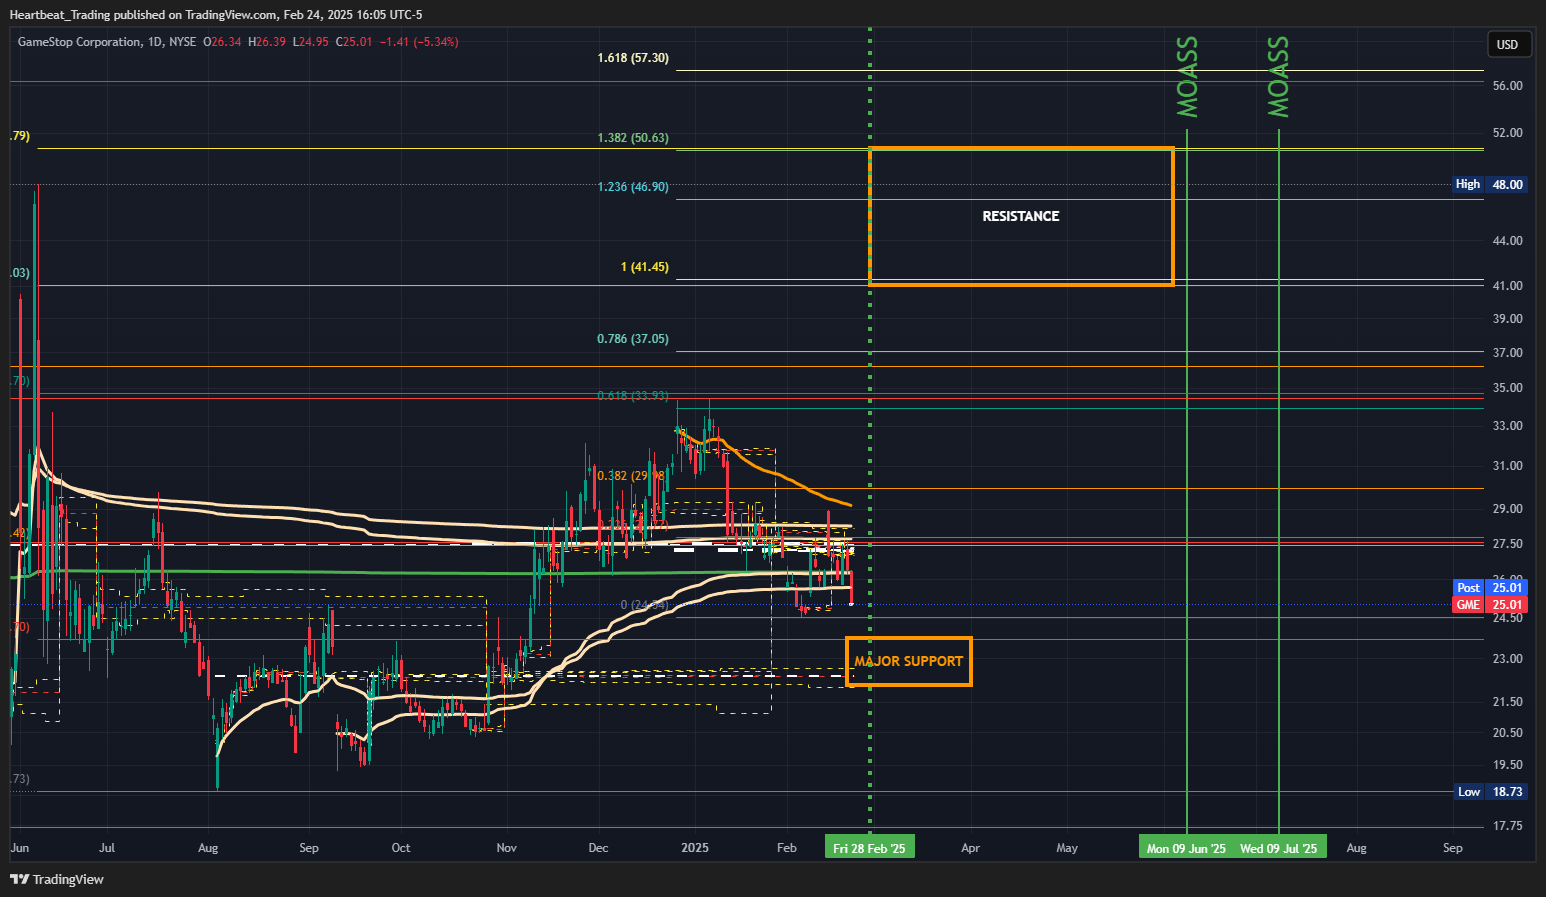
Task: Click the high value H26.39
Action: point(267,42)
